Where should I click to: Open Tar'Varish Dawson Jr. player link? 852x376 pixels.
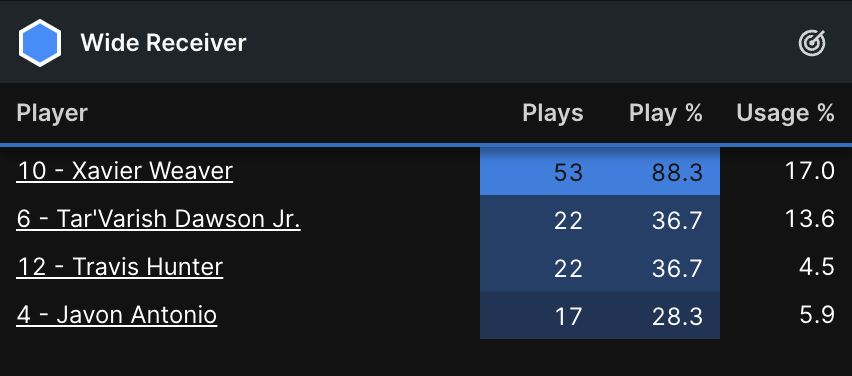[x=159, y=219]
